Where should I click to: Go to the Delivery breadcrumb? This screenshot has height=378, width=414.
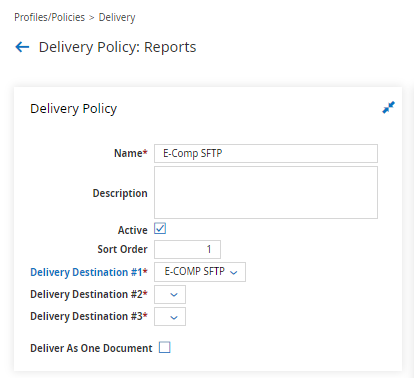[117, 17]
